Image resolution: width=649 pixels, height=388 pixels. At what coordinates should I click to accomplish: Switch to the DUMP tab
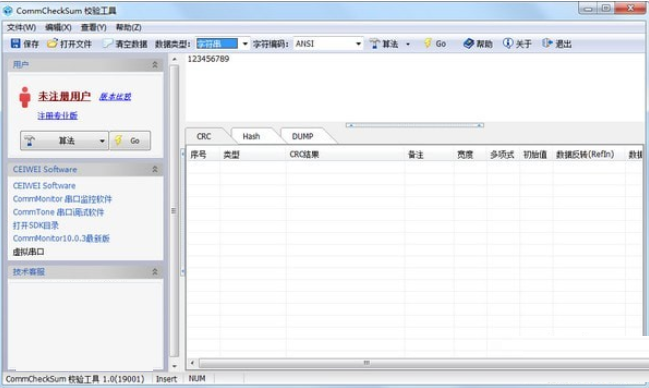[303, 136]
